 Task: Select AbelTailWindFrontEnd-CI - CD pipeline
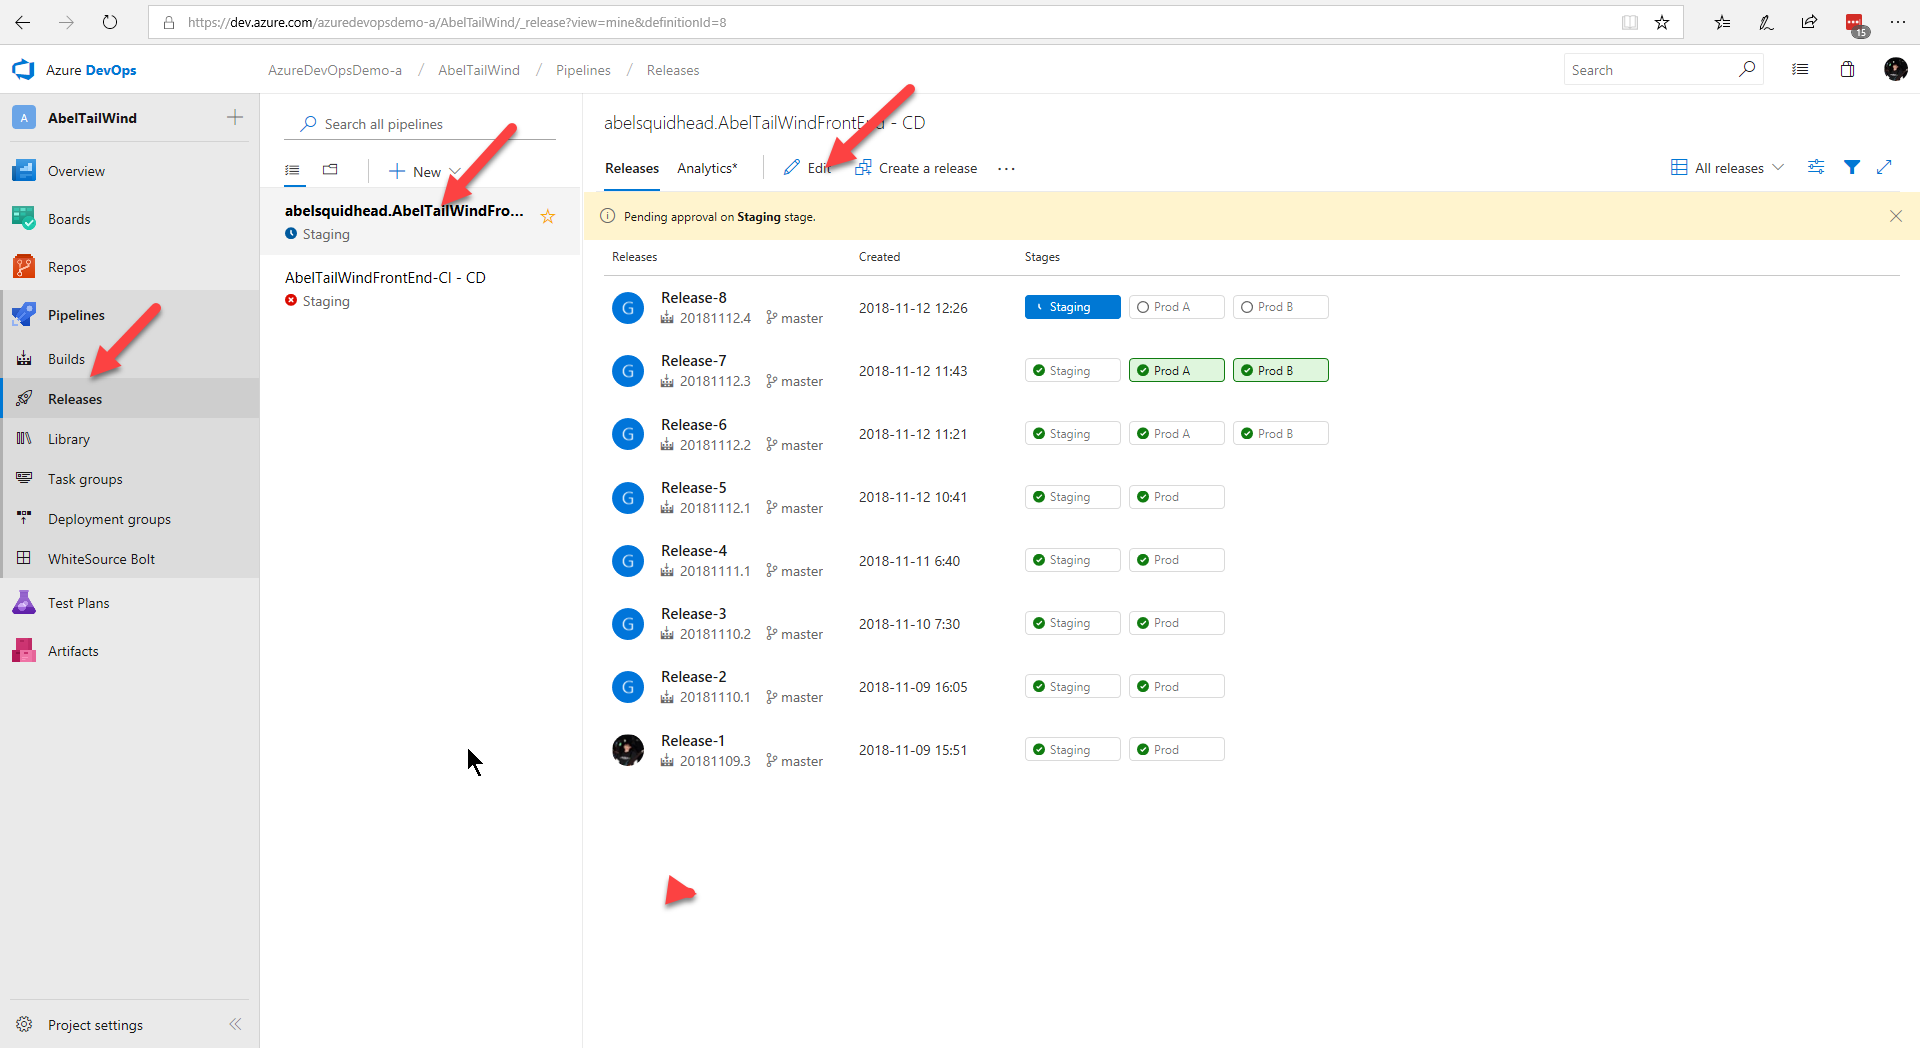pyautogui.click(x=420, y=288)
